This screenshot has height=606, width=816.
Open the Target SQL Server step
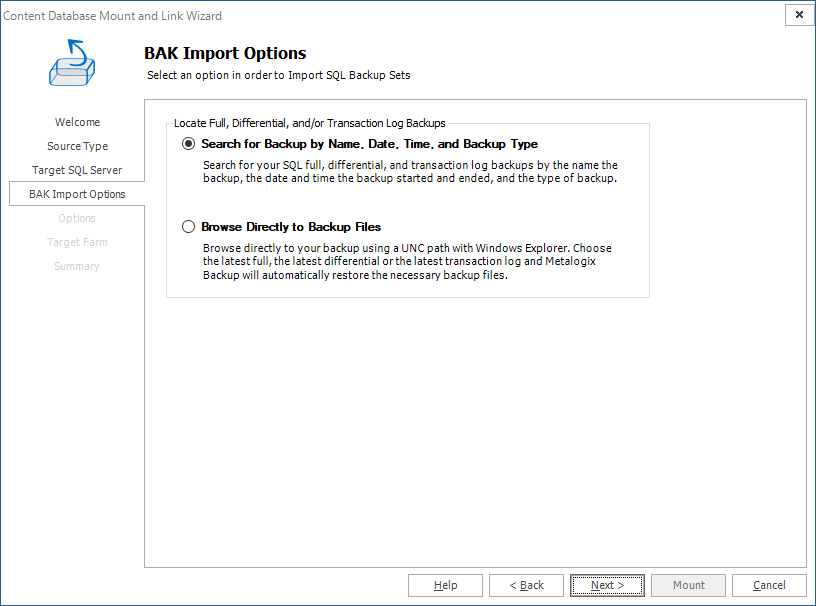(x=77, y=170)
